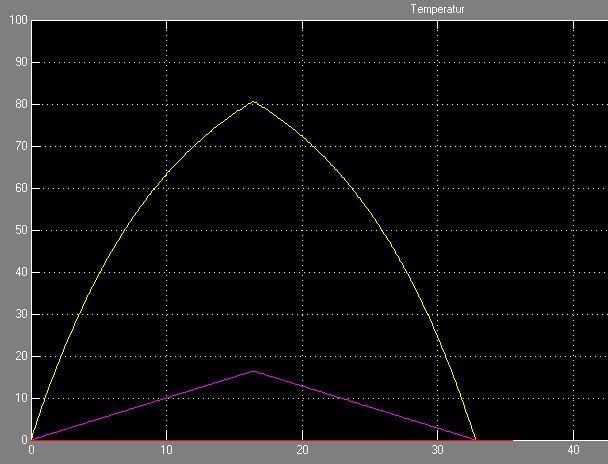608x464 pixels.
Task: Select the y-axis label 10
Action: pos(17,398)
